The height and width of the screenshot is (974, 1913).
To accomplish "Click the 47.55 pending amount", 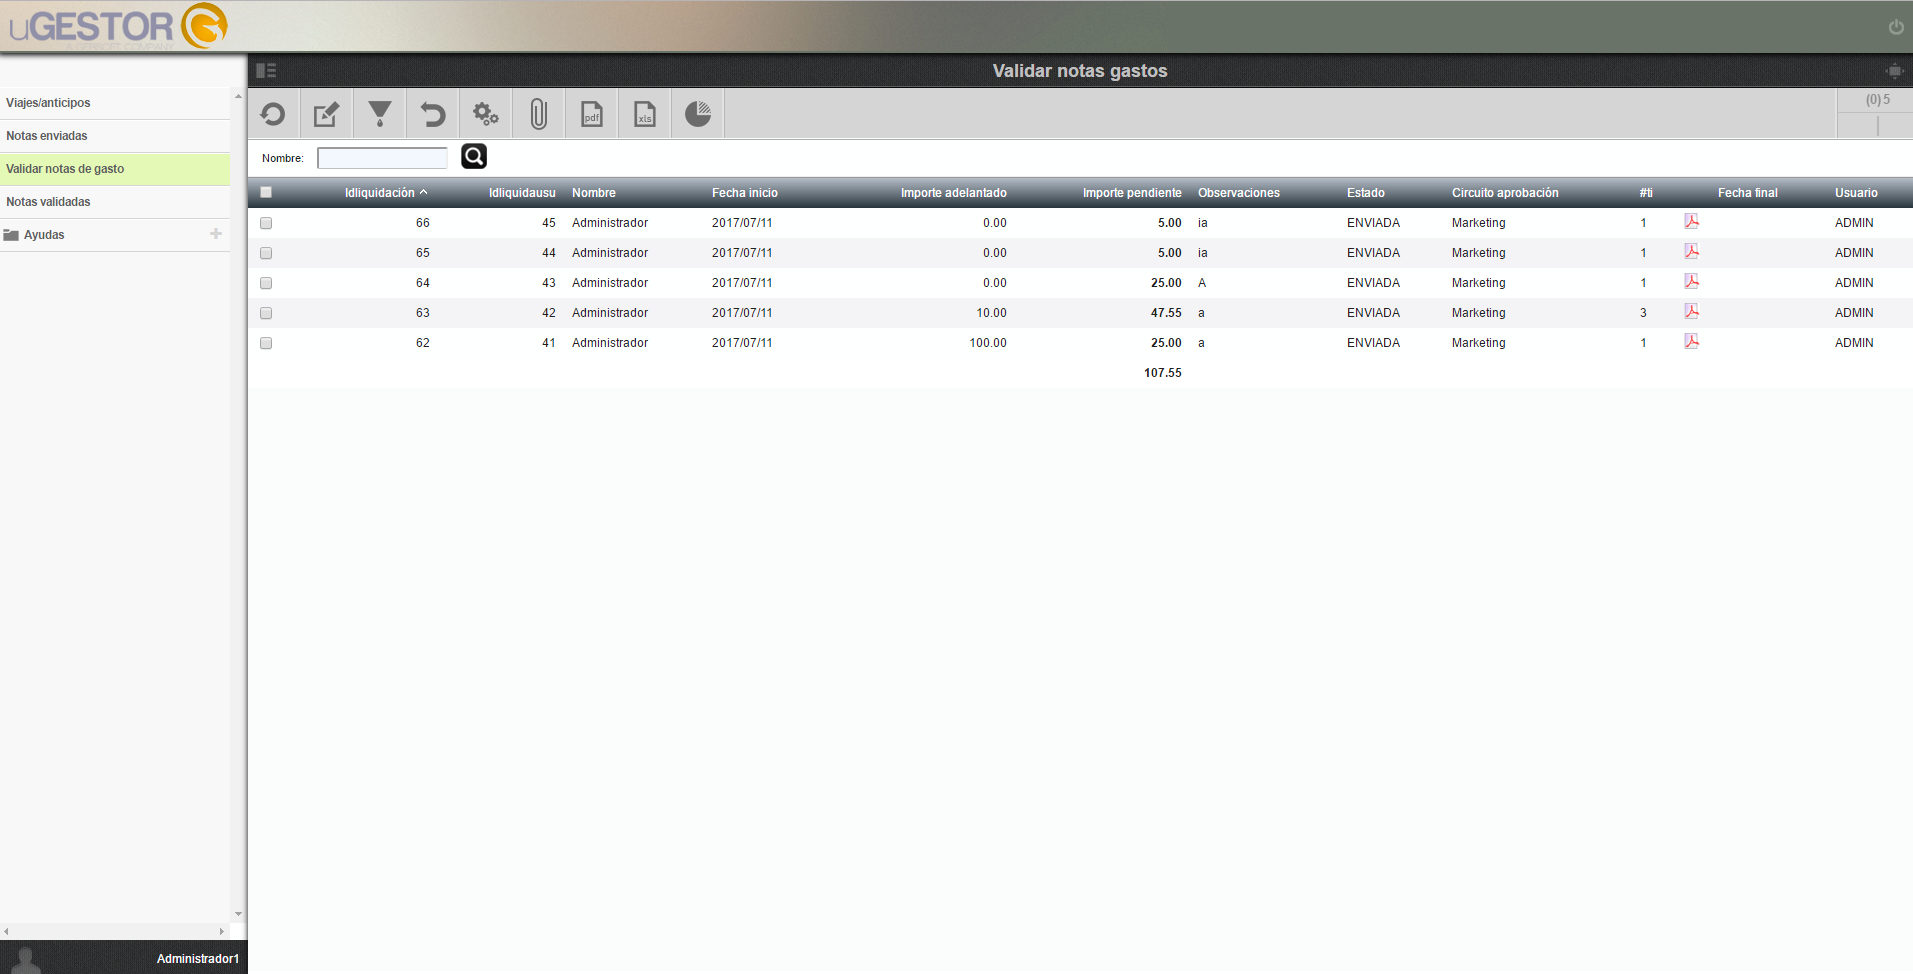I will [x=1166, y=313].
